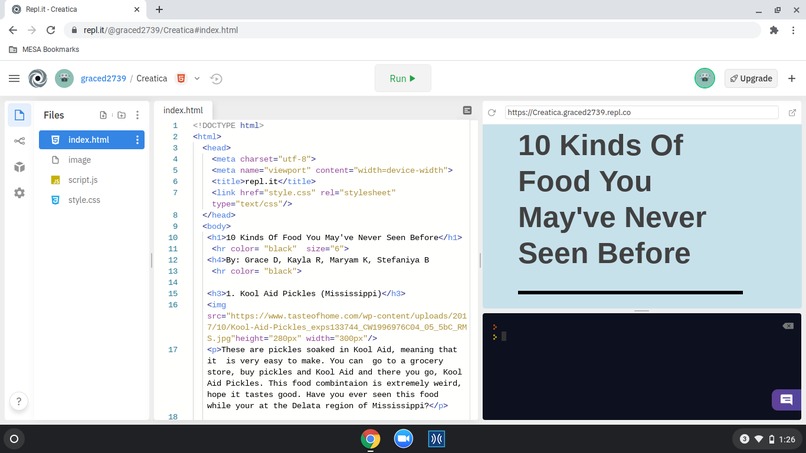Open the settings gear sidebar icon
Viewport: 806px width, 453px height.
point(20,193)
